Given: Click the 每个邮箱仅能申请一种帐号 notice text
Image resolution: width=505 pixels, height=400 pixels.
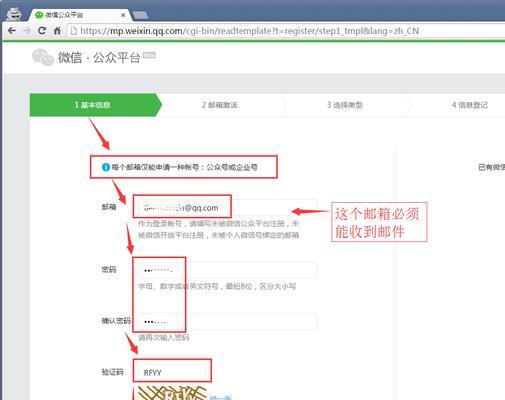Looking at the screenshot, I should pos(184,167).
